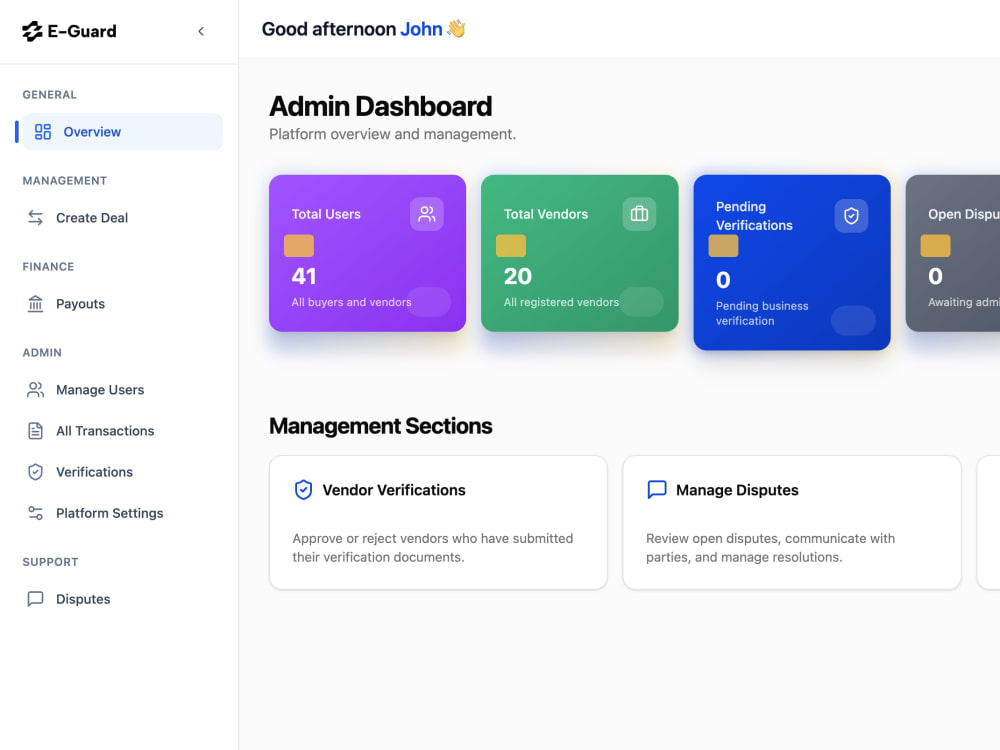Click the '20' vendors count
Image resolution: width=1000 pixels, height=750 pixels.
click(518, 276)
